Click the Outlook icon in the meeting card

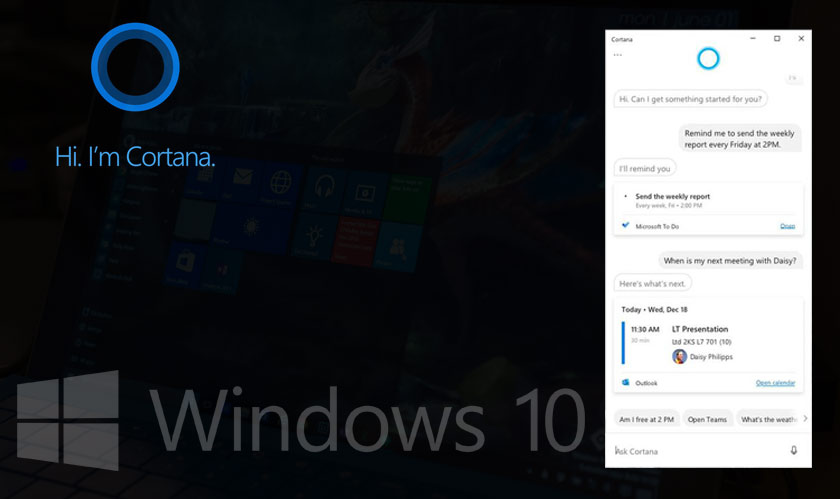[625, 382]
